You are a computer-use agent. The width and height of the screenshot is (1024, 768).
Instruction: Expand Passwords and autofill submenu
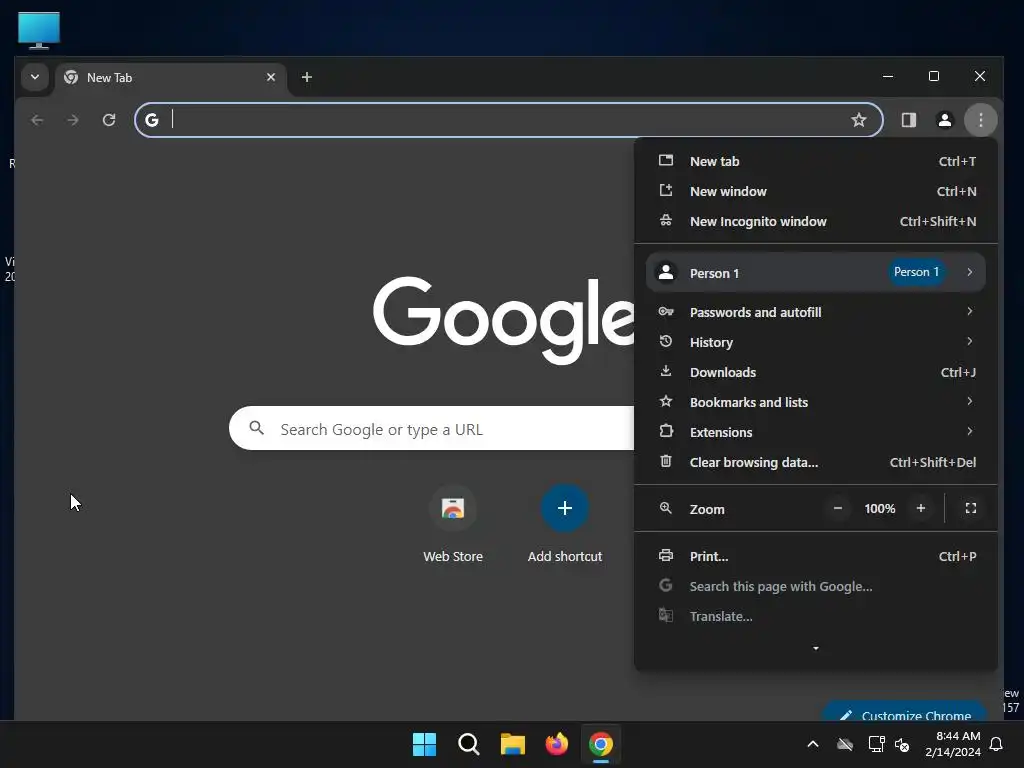(816, 312)
